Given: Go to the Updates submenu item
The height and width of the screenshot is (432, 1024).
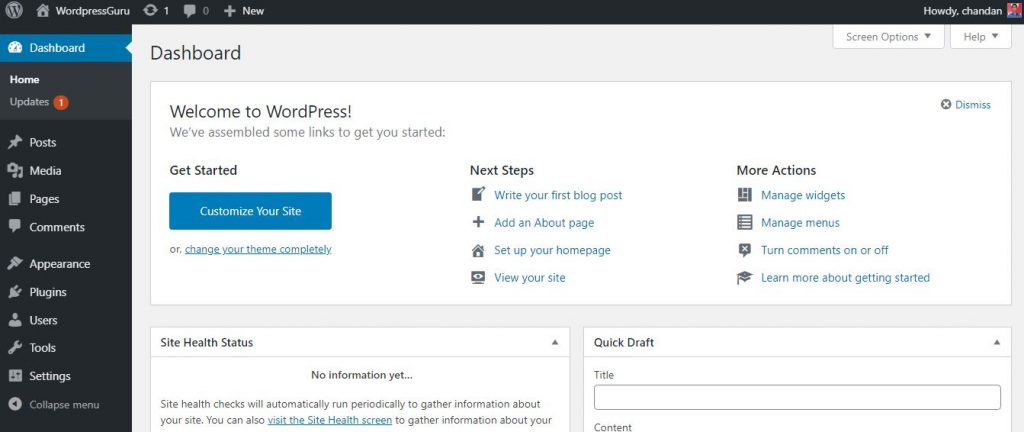Looking at the screenshot, I should [x=30, y=102].
